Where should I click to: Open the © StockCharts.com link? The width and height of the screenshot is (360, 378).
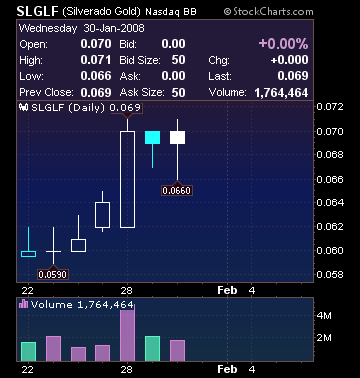[x=268, y=12]
